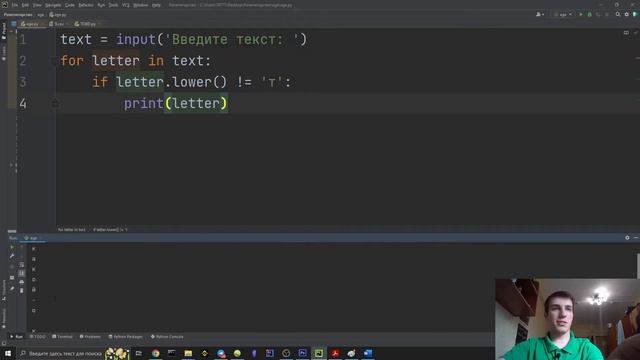Toggle the Project sidebar panel
Screen dimensions: 640x360
[x=4, y=31]
